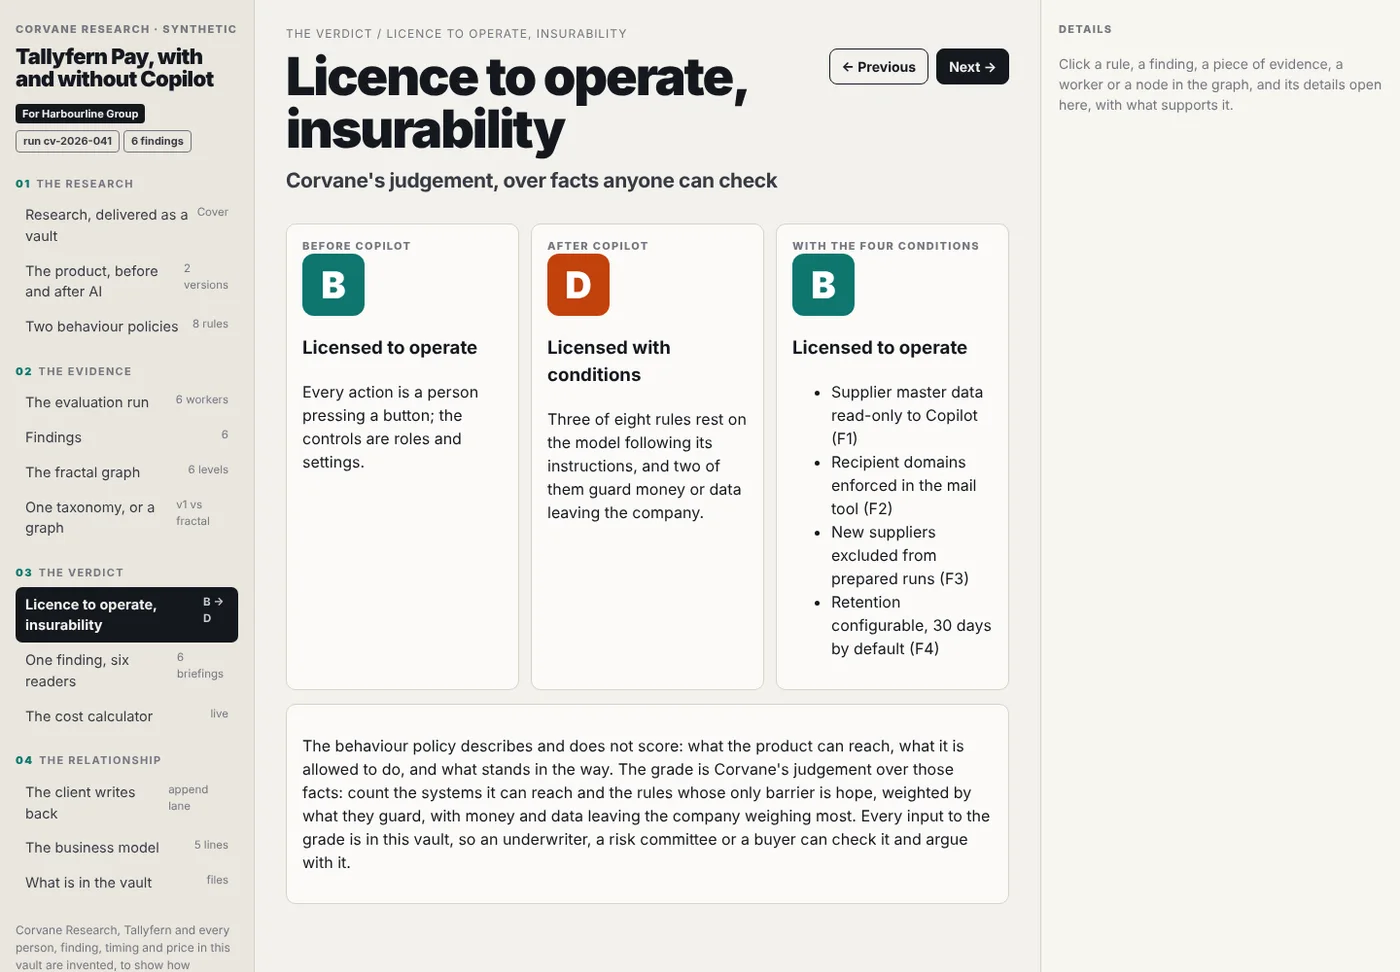Click the paragraph starting 'The behaviour policy describes'

click(647, 804)
